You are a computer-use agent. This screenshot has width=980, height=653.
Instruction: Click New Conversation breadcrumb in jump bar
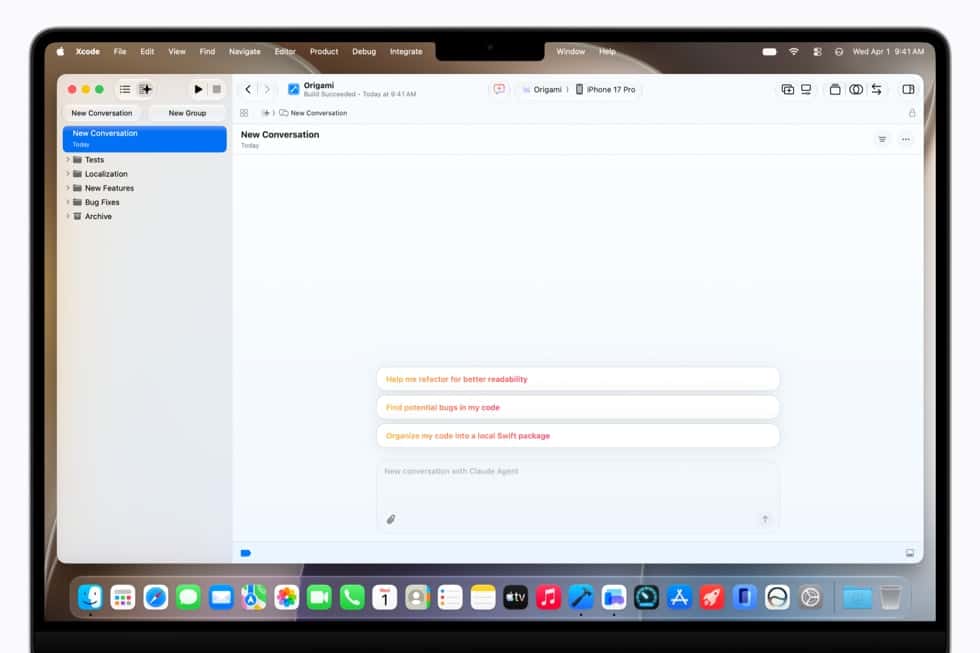[x=313, y=113]
